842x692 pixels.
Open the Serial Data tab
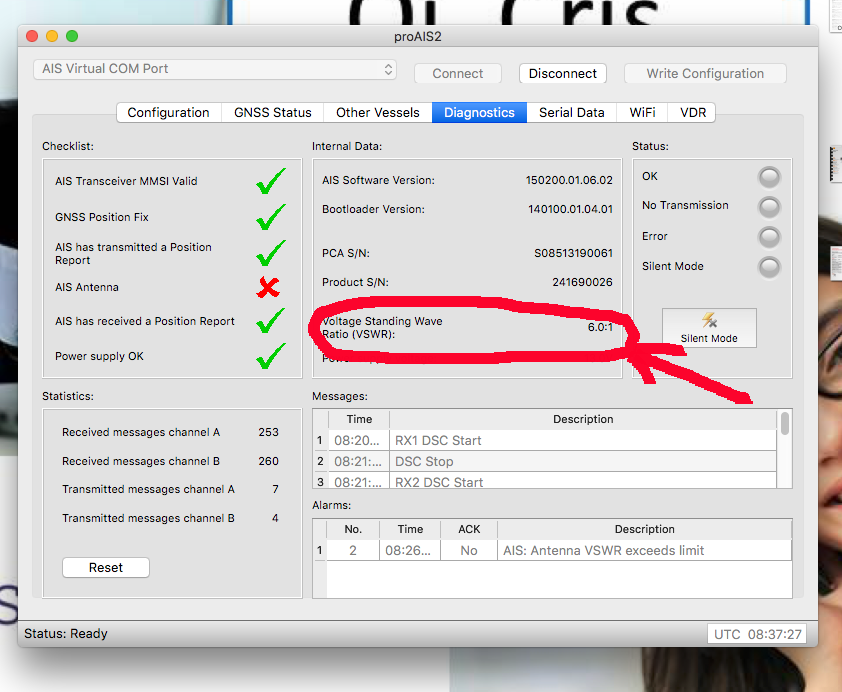pyautogui.click(x=571, y=113)
